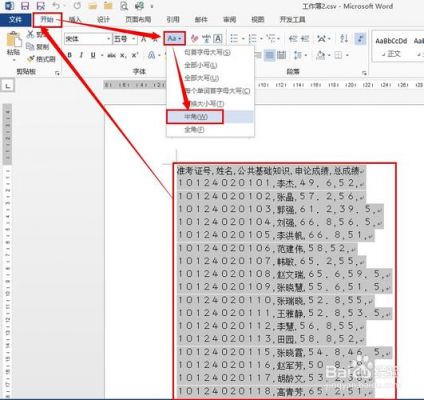Switch to the 引用 ribbon tab
Image resolution: width=424 pixels, height=400 pixels.
[173, 20]
